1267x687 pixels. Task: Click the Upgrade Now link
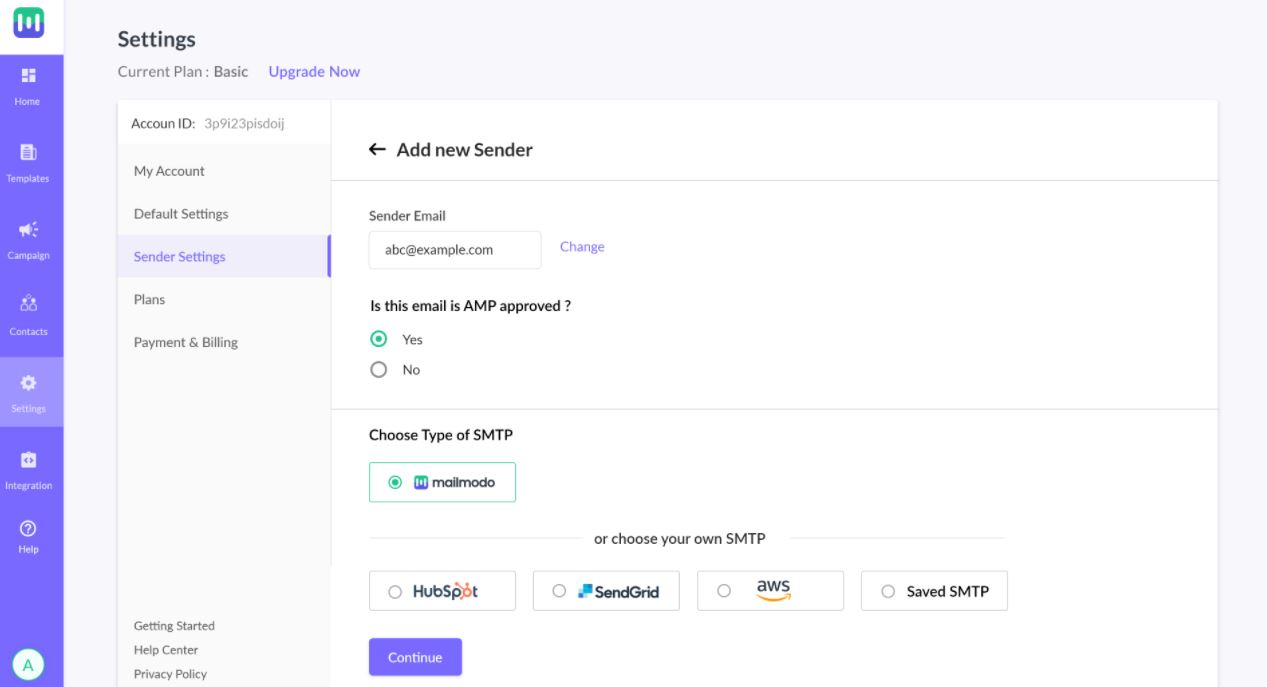tap(314, 72)
